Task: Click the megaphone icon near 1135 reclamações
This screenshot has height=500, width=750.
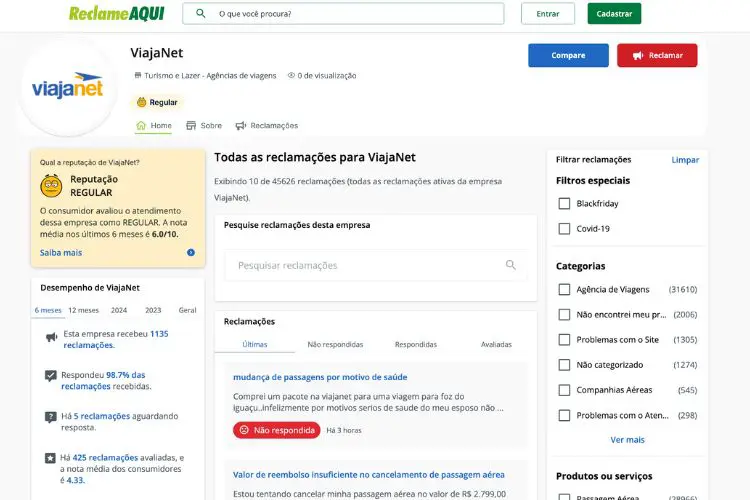Action: [x=51, y=337]
